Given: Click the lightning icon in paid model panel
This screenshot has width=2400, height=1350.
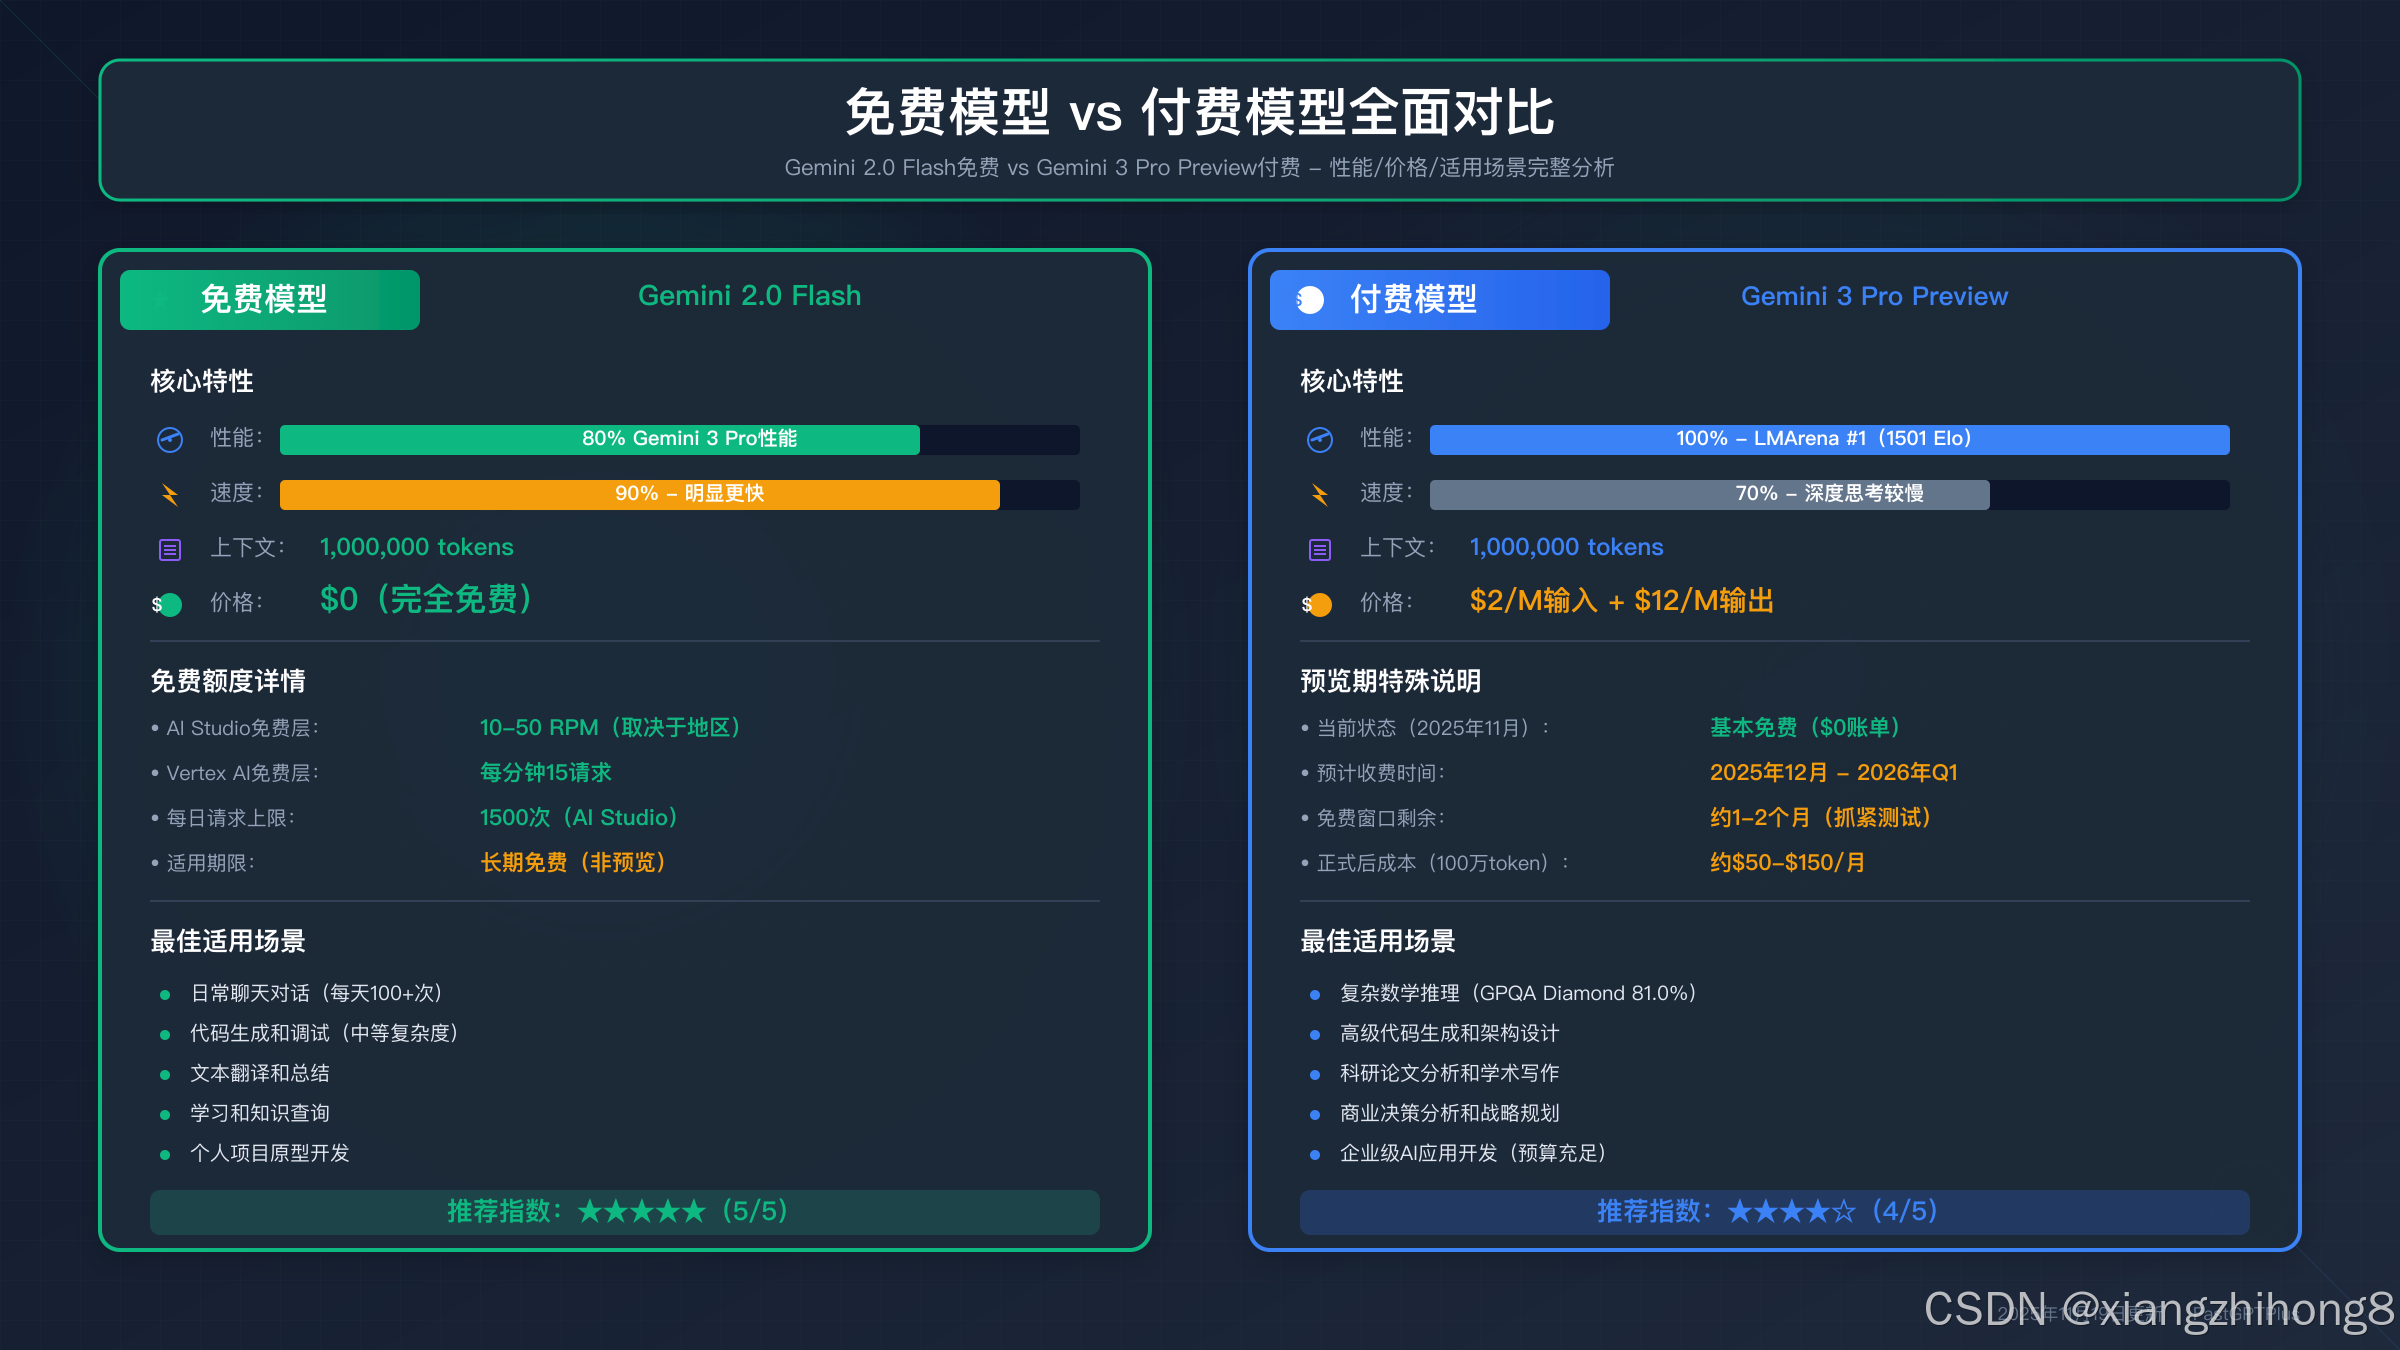Looking at the screenshot, I should coord(1320,494).
